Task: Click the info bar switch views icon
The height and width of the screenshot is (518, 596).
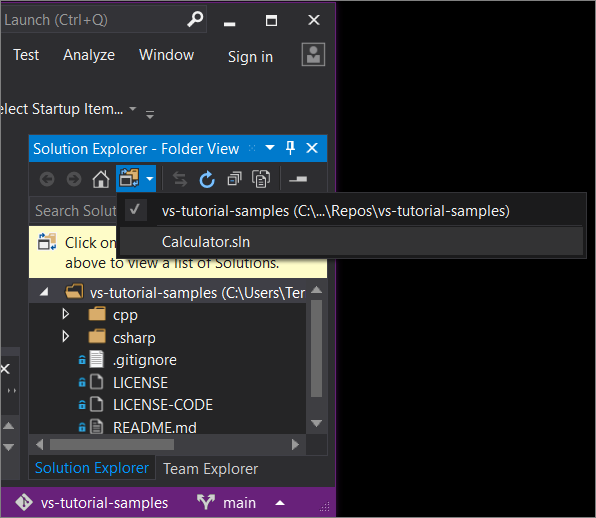Action: [x=47, y=242]
